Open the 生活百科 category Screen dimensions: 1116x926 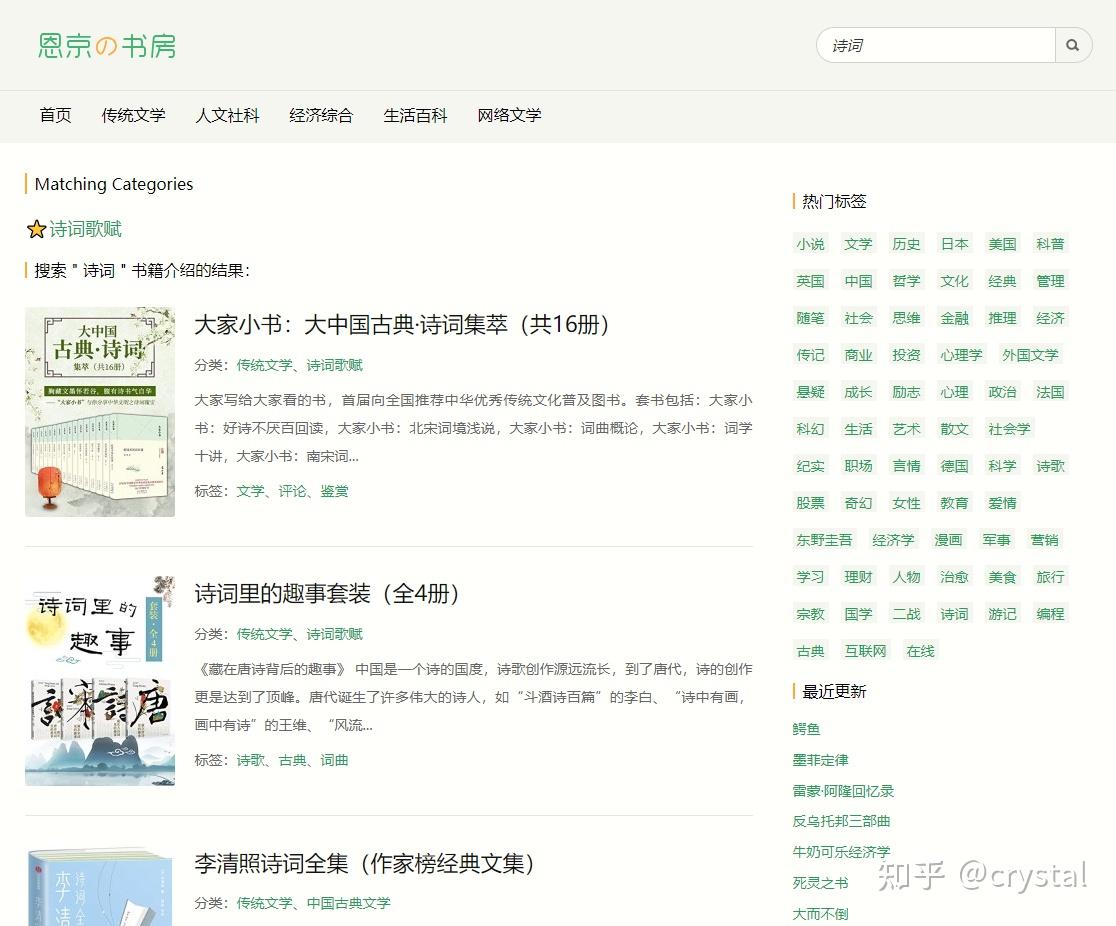click(x=415, y=115)
